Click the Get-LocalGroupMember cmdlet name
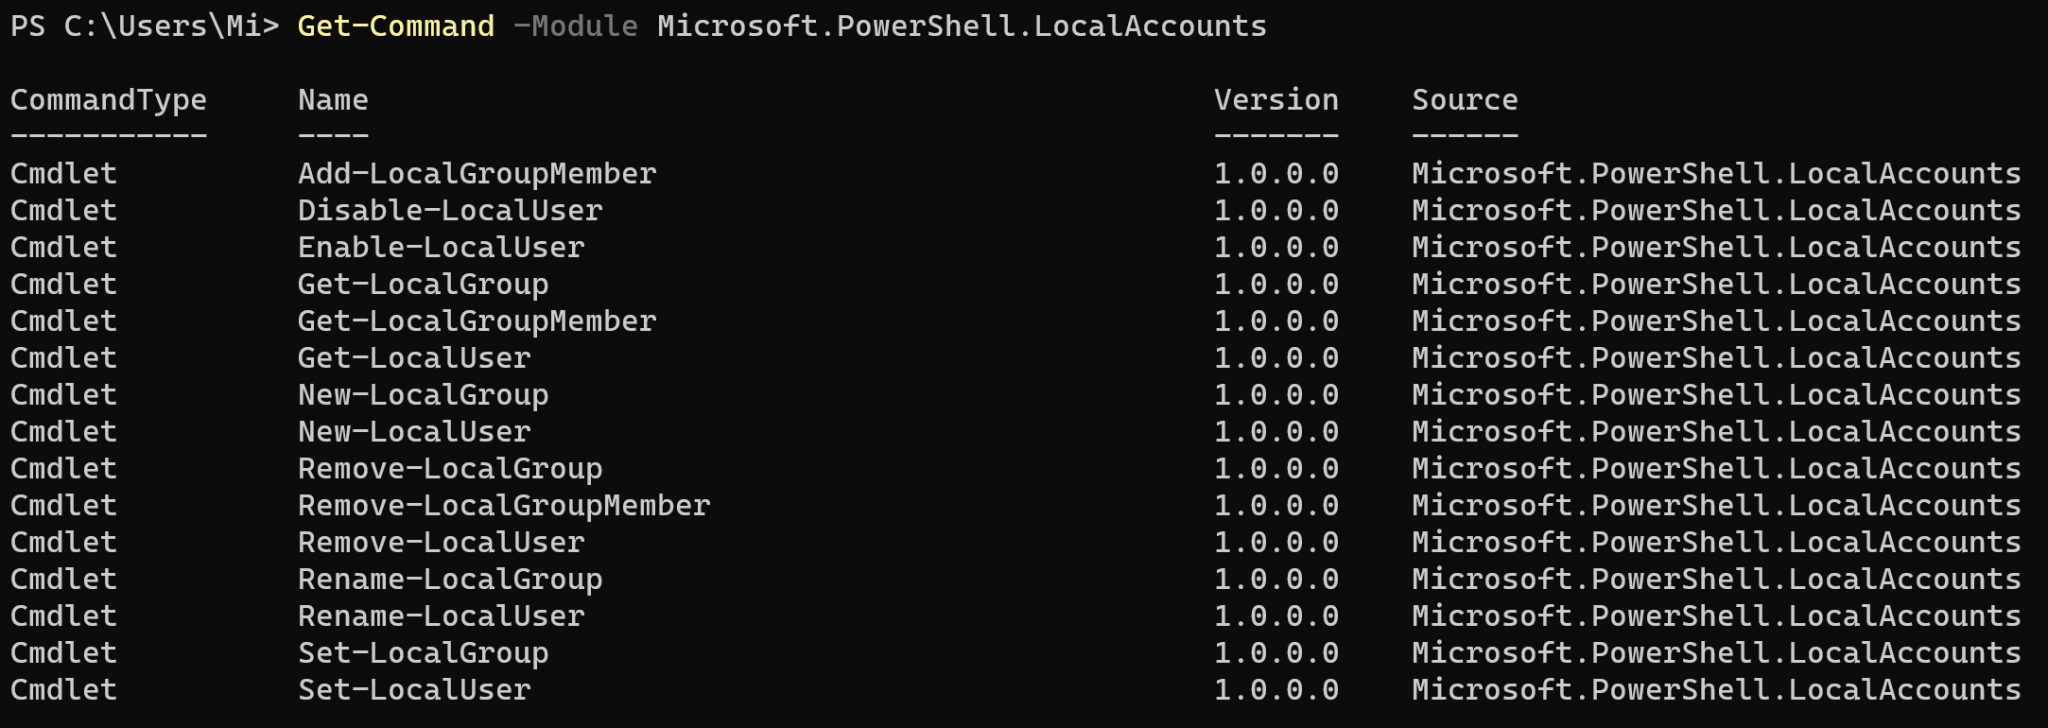 (x=477, y=322)
